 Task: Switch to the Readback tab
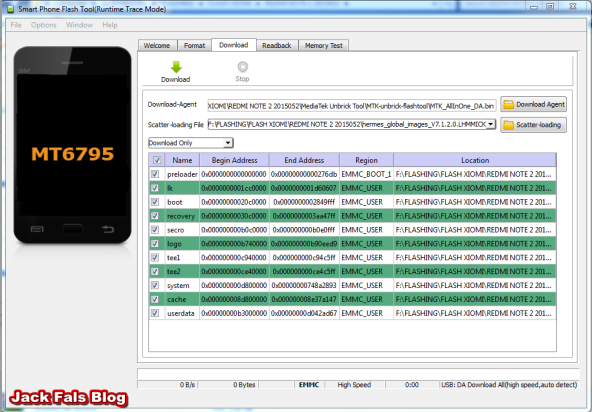coord(277,45)
